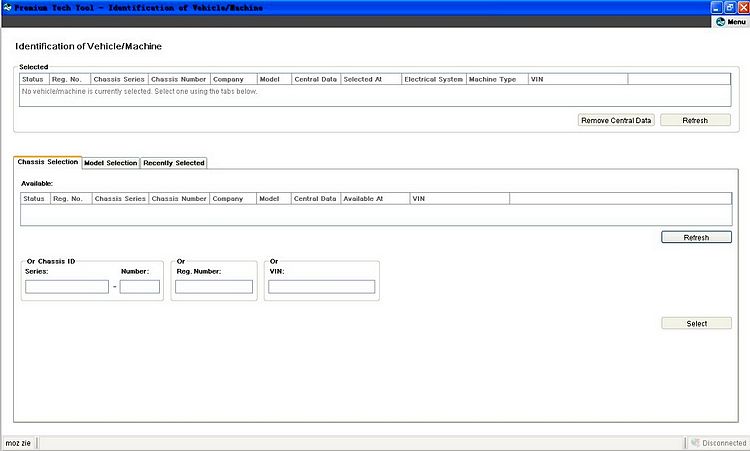750x451 pixels.
Task: Click the Selected At column header
Action: [371, 79]
